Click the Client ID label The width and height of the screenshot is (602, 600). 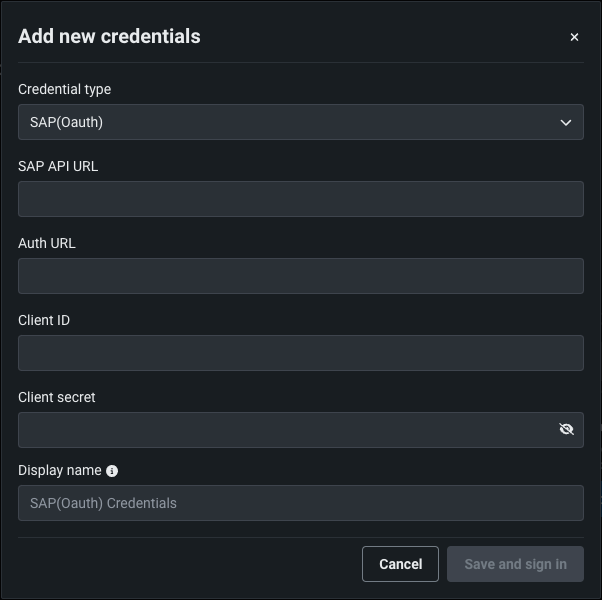coord(44,320)
